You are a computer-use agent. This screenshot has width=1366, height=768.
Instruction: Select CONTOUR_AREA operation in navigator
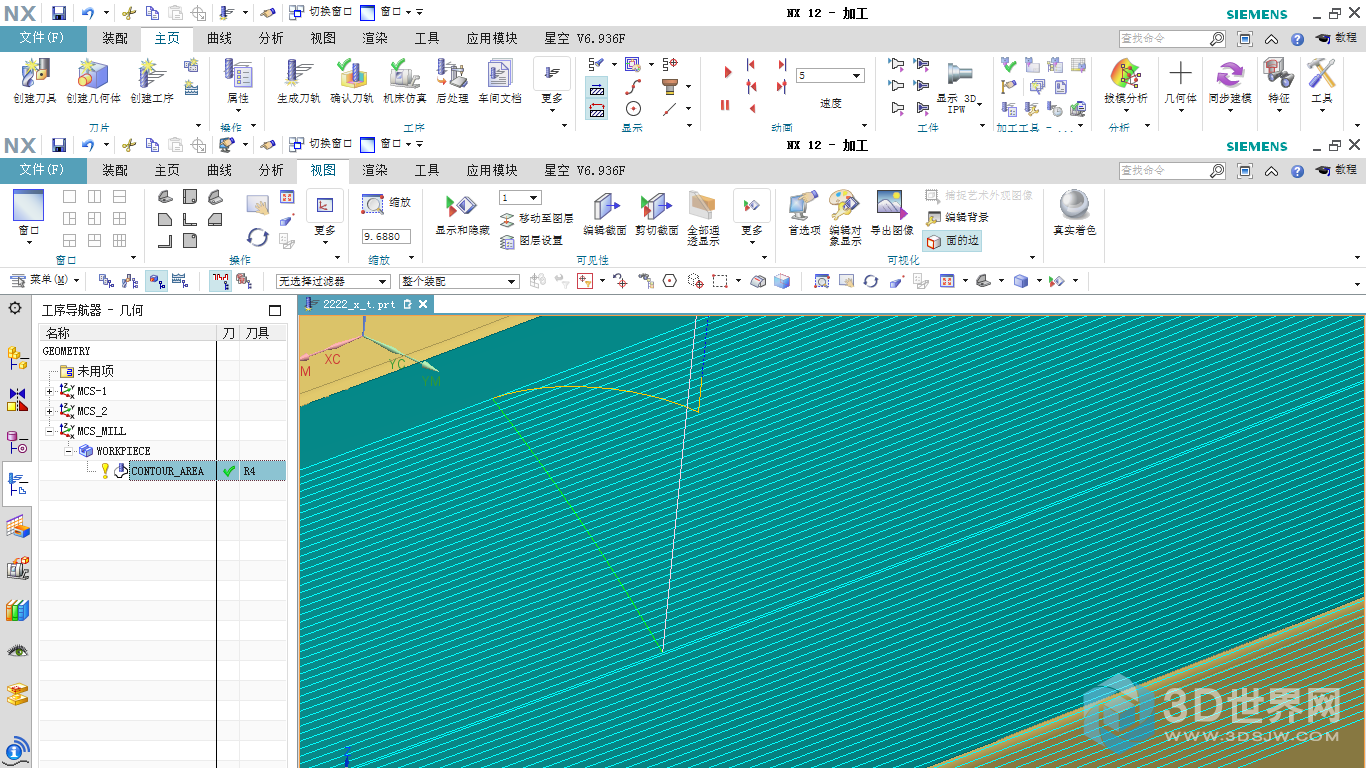(167, 471)
